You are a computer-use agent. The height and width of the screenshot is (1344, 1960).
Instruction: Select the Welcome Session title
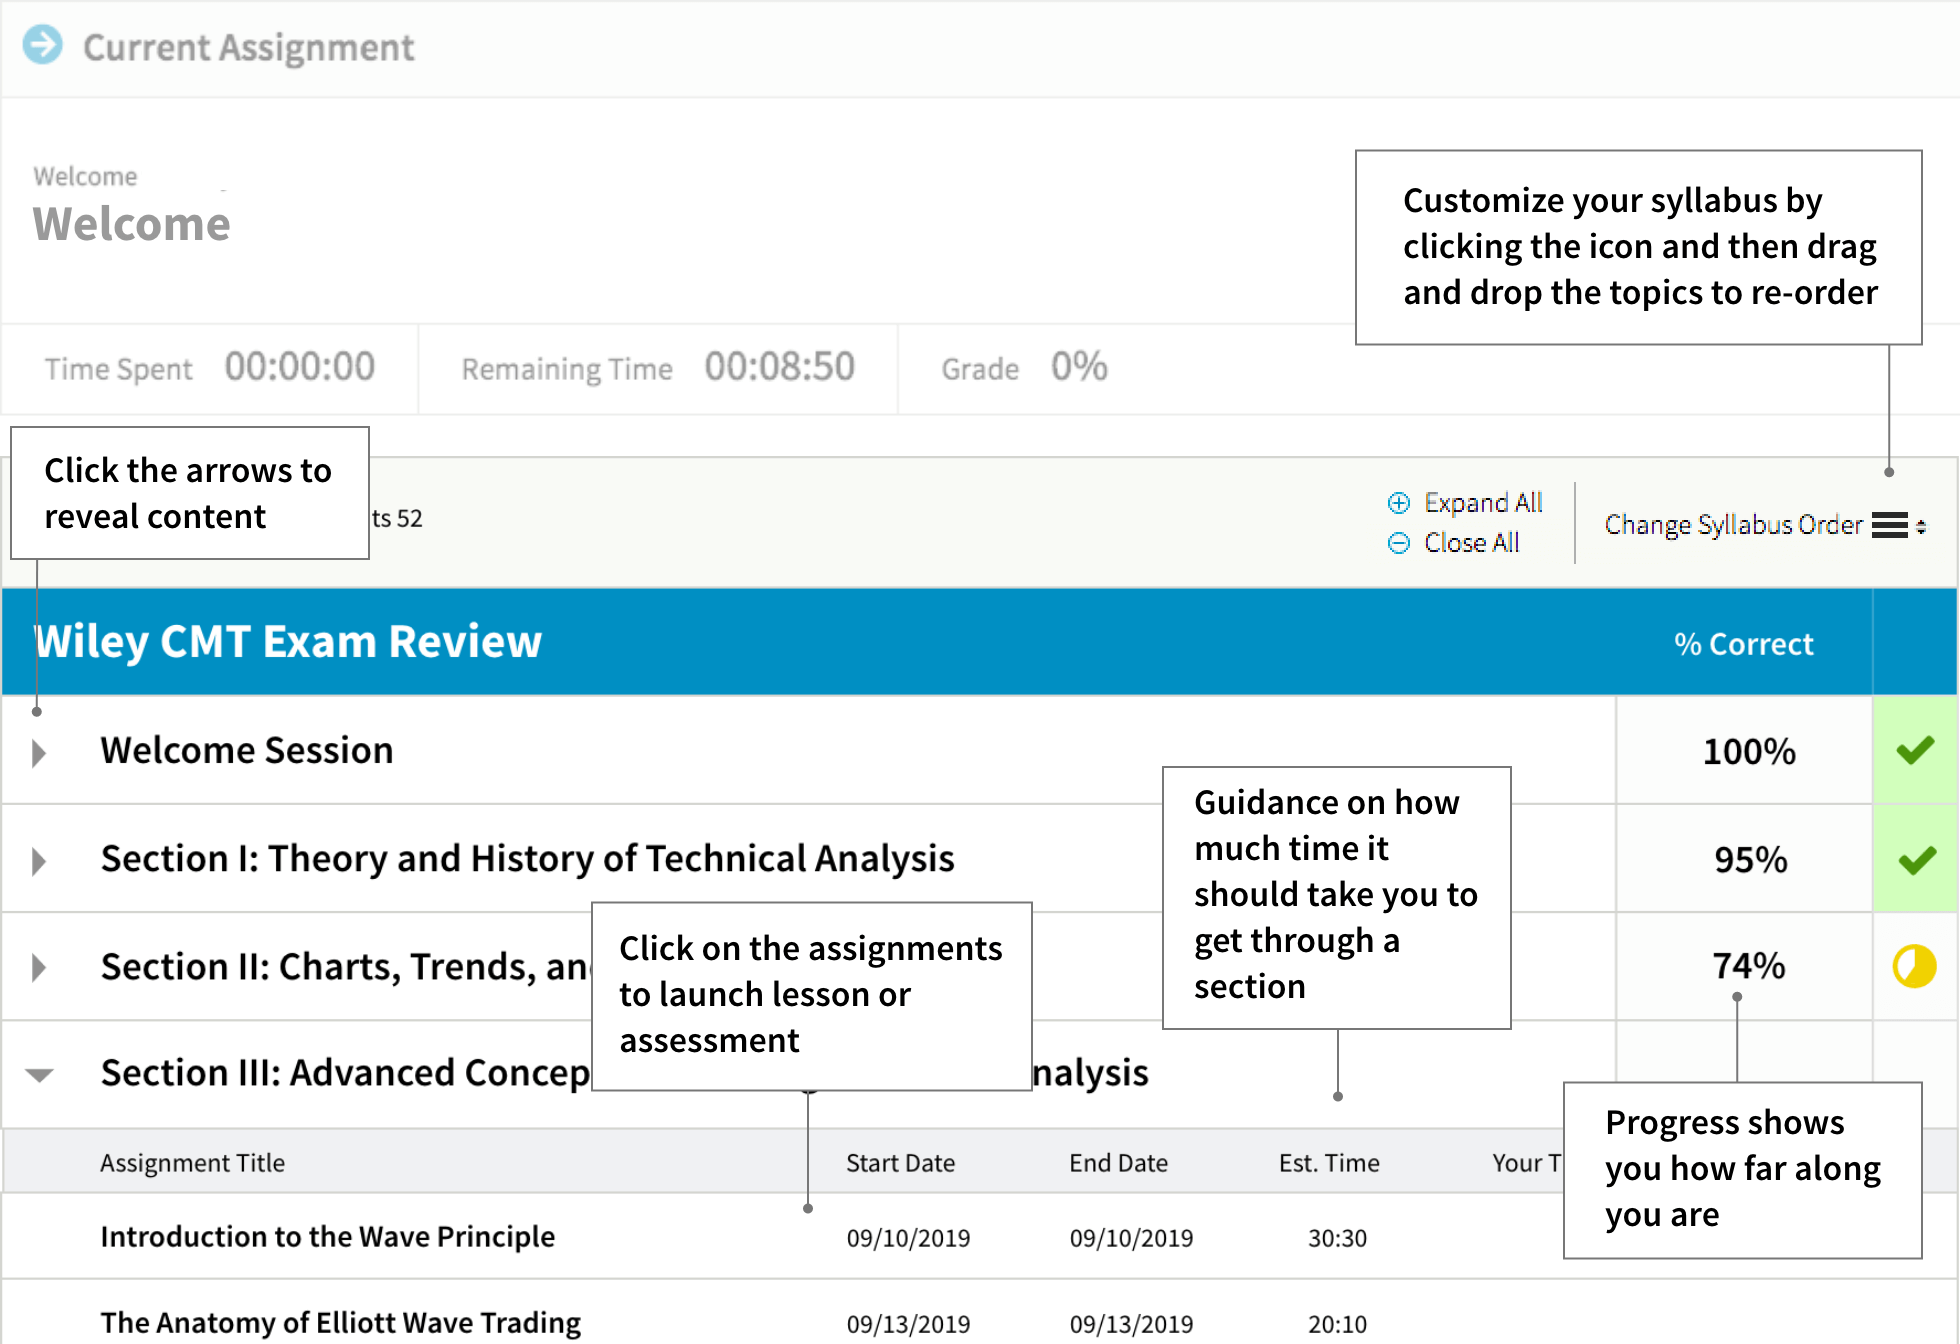(x=247, y=750)
